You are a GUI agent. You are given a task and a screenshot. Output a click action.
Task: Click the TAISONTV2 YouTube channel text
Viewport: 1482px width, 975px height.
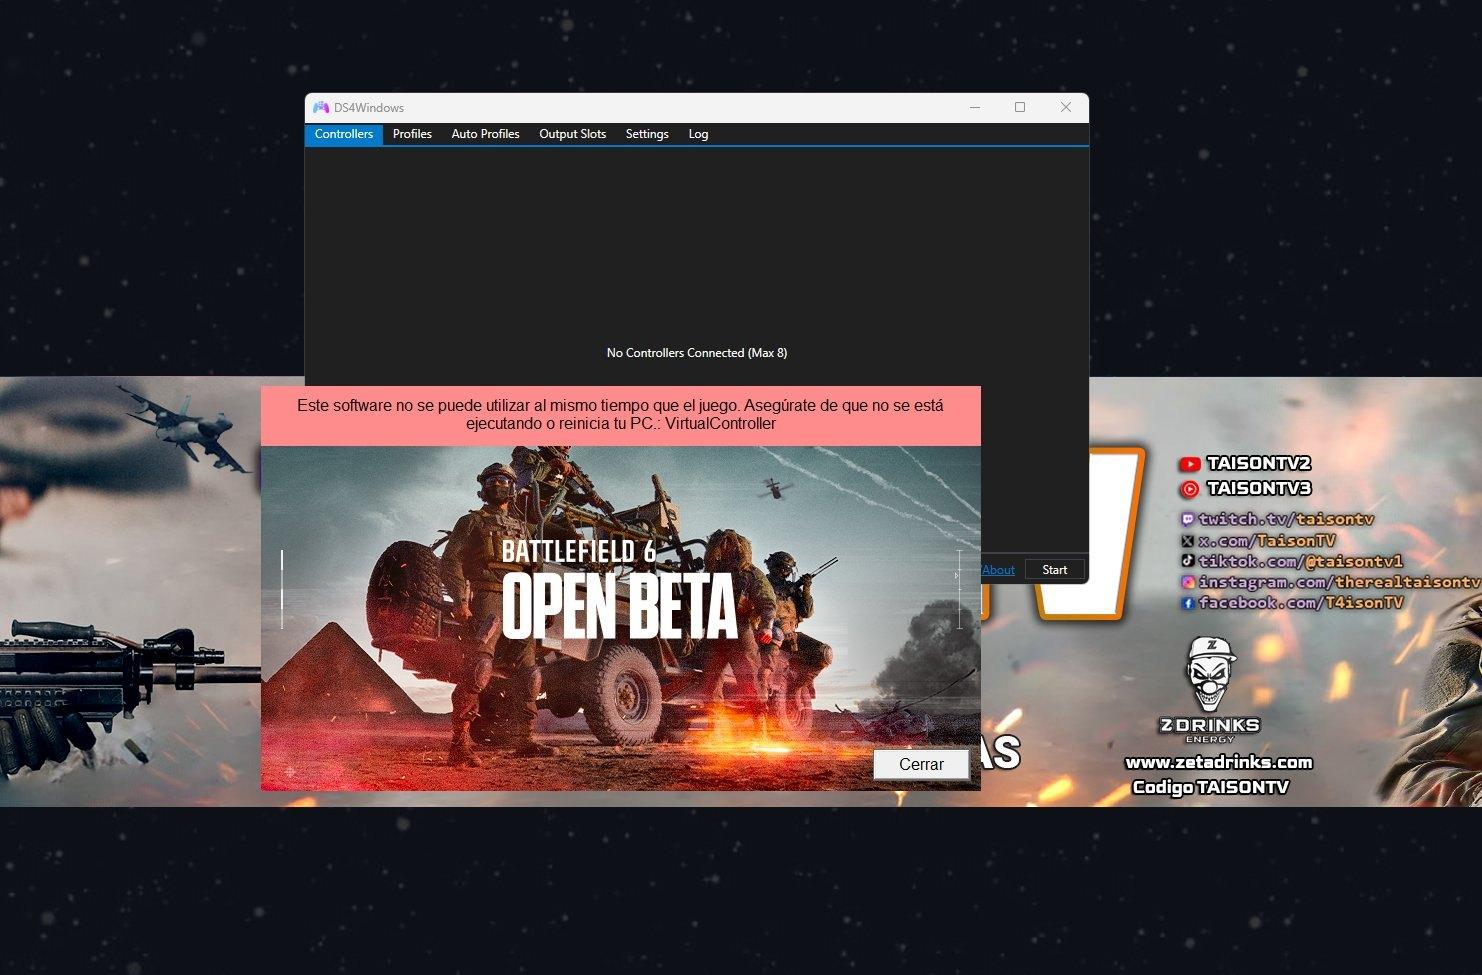tap(1258, 463)
